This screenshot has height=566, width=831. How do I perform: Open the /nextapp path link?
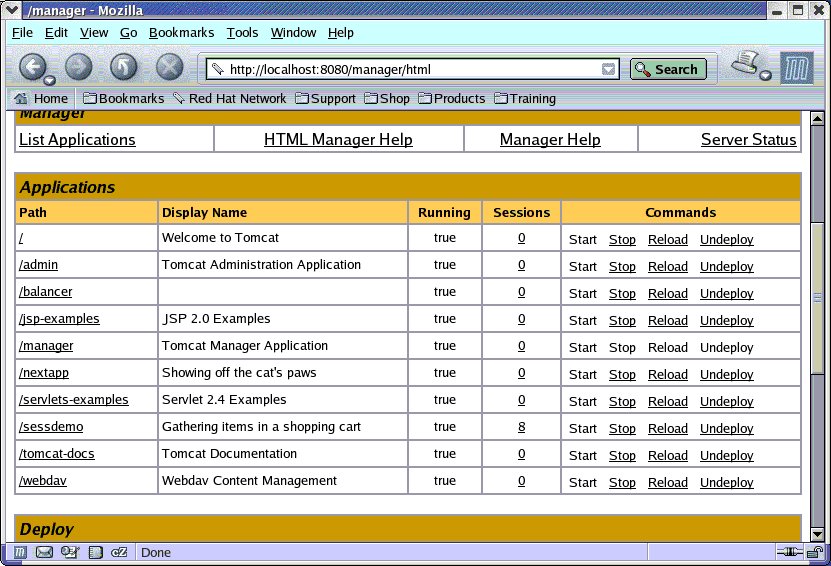[x=44, y=373]
